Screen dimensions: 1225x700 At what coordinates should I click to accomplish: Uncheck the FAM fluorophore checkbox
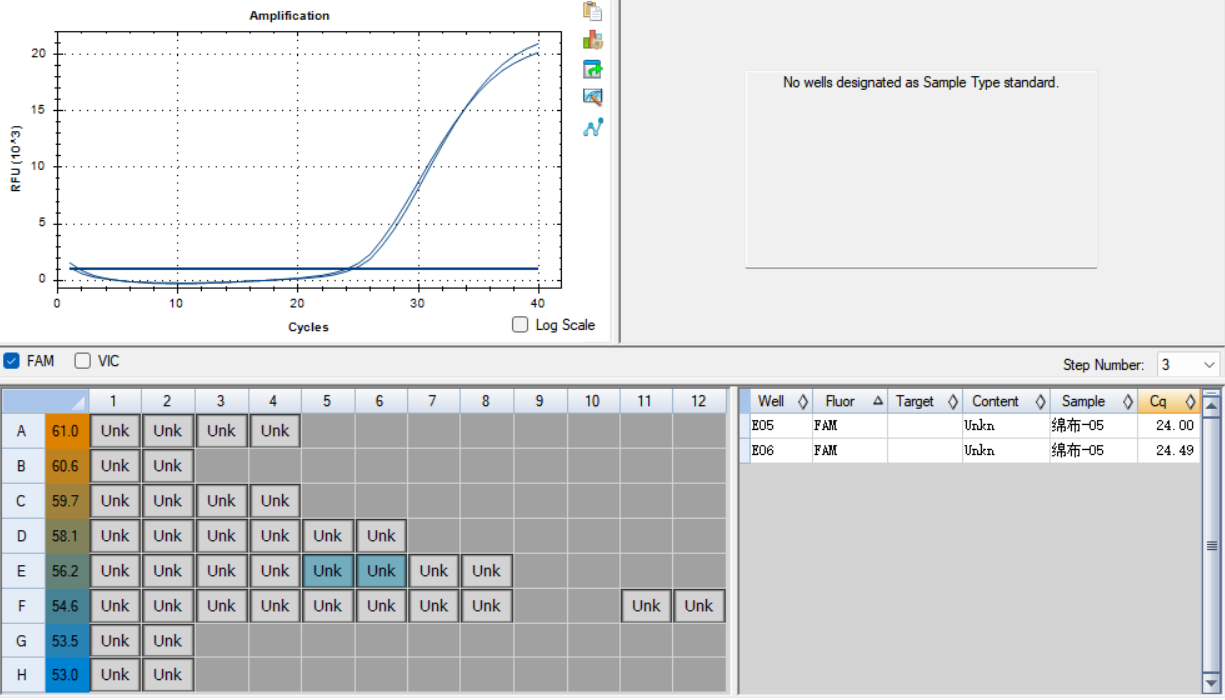click(x=11, y=360)
